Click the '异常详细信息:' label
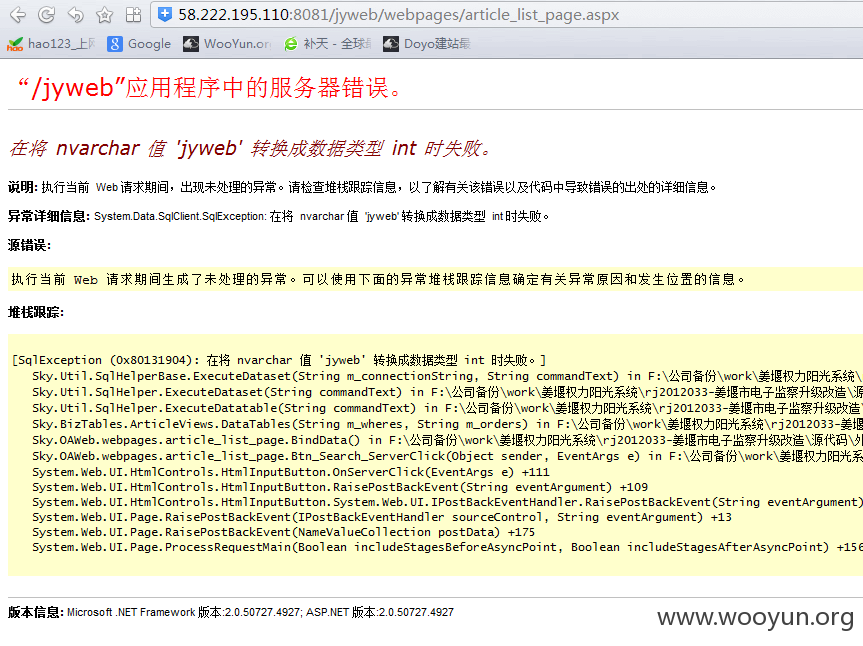The height and width of the screenshot is (646, 863). pos(48,216)
